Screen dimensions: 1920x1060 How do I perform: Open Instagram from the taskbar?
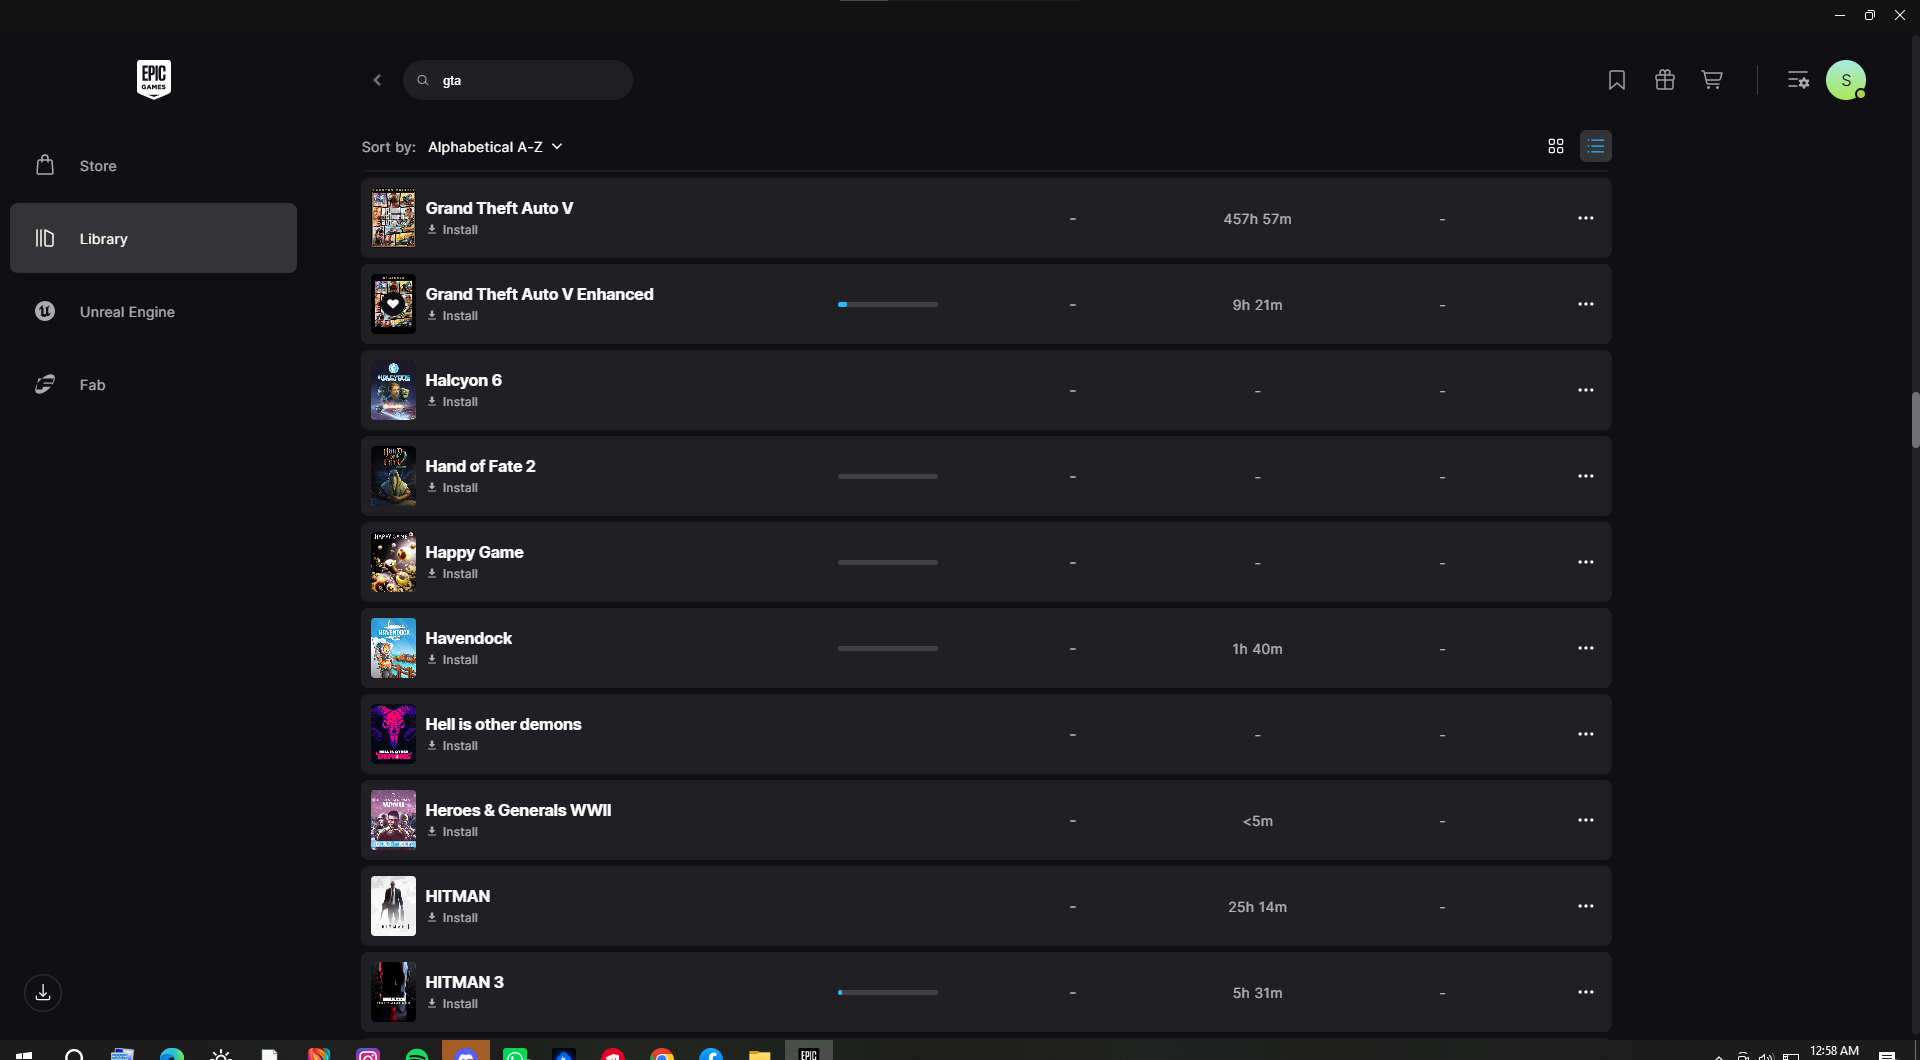[x=368, y=1054]
